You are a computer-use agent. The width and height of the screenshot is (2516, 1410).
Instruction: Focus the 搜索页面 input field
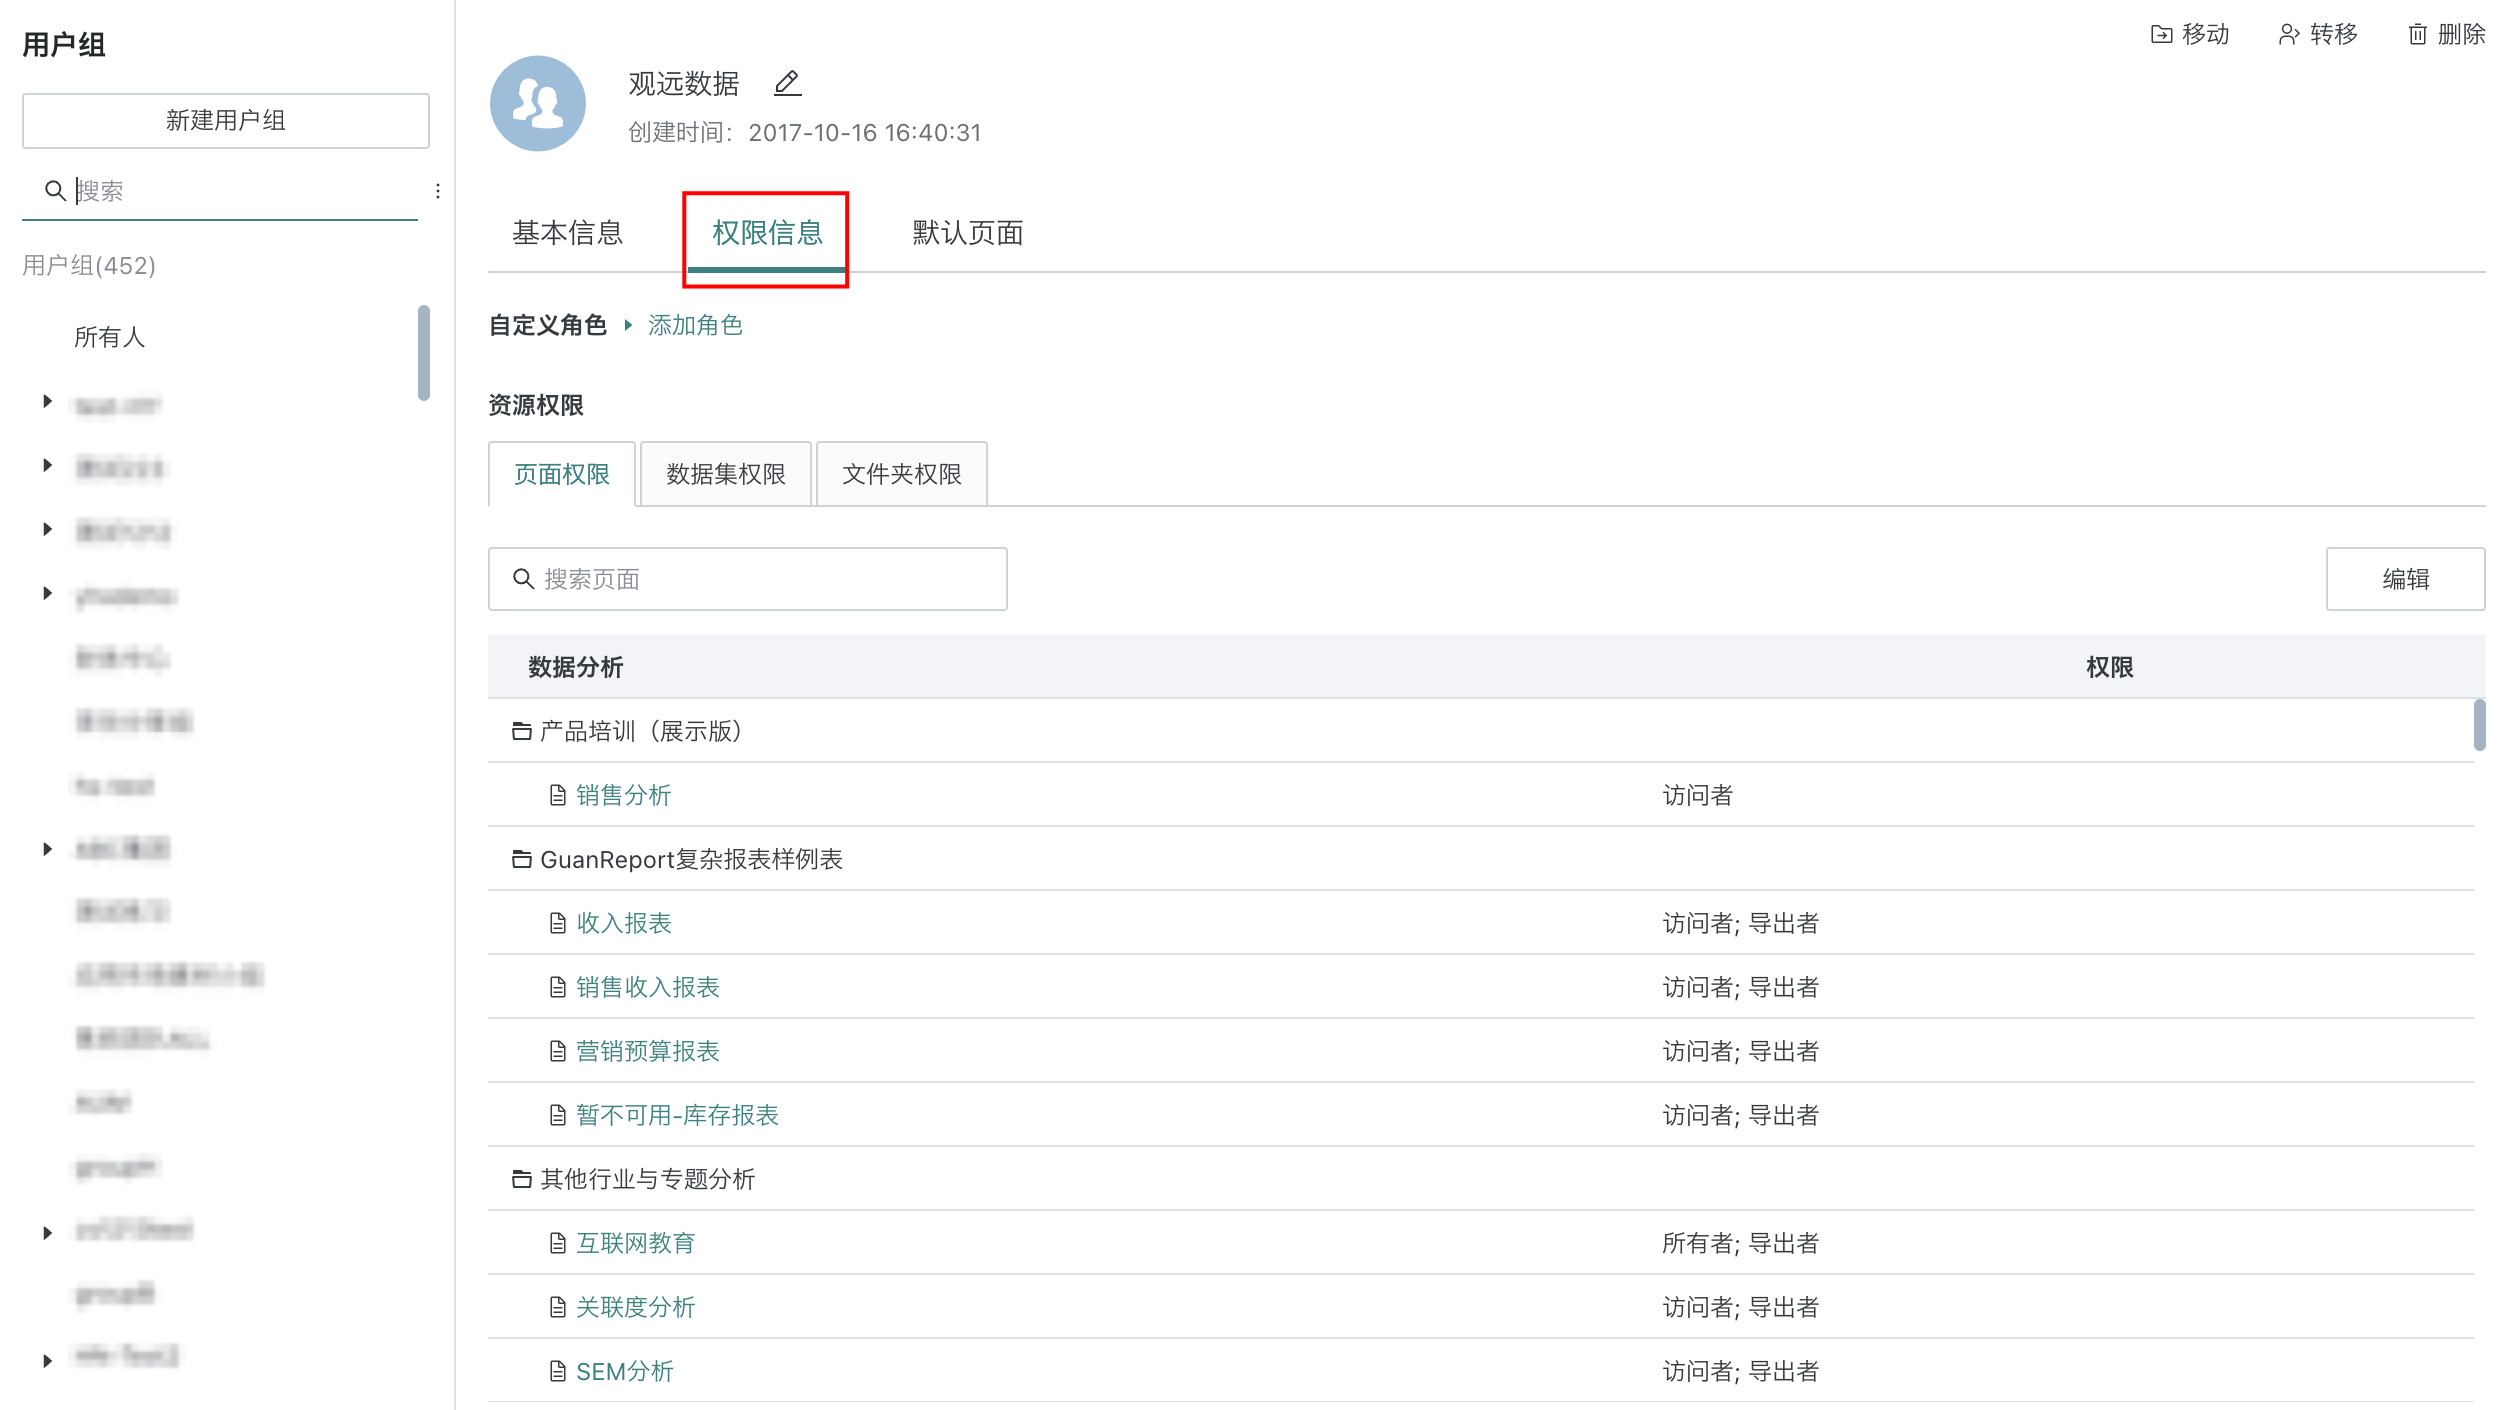tap(760, 579)
